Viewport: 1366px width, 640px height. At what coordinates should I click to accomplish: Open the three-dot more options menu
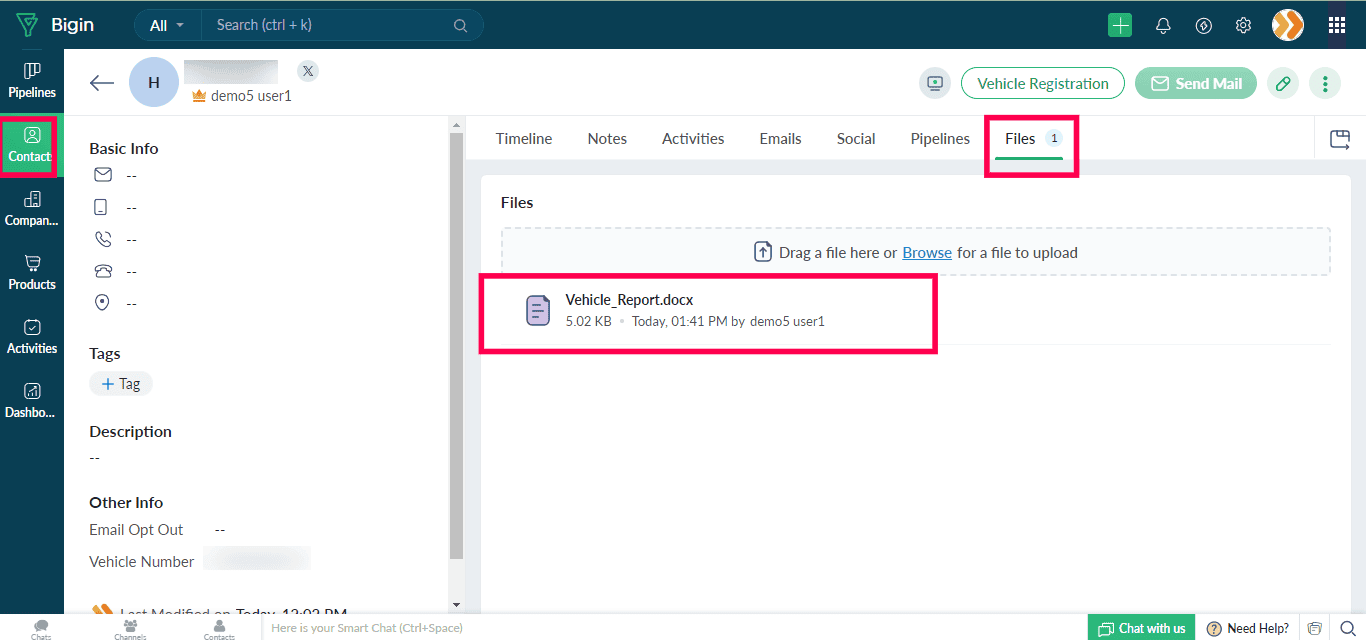[1325, 83]
